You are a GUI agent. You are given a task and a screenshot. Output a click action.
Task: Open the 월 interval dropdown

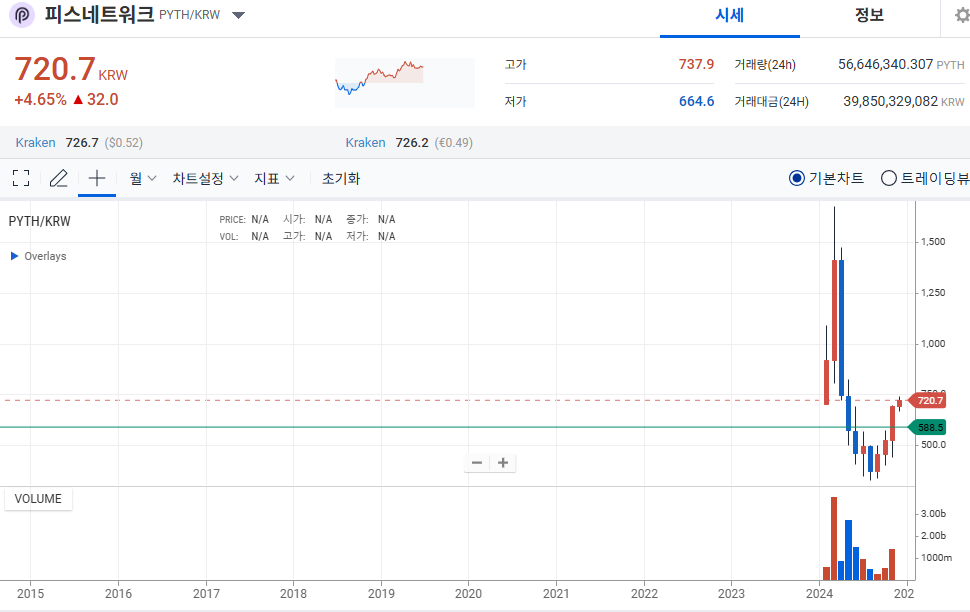[x=142, y=178]
